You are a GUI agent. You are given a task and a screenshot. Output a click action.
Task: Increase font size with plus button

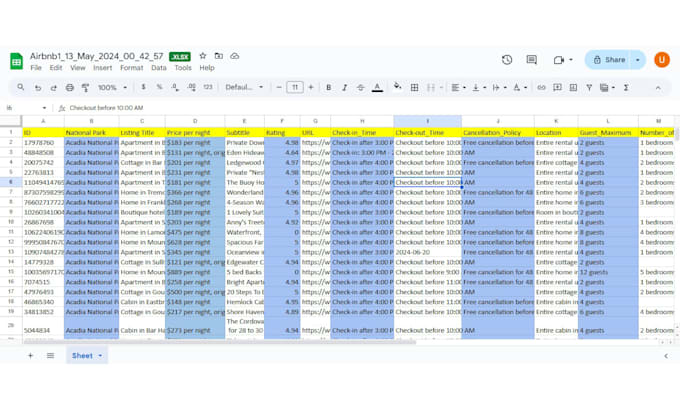click(x=311, y=87)
